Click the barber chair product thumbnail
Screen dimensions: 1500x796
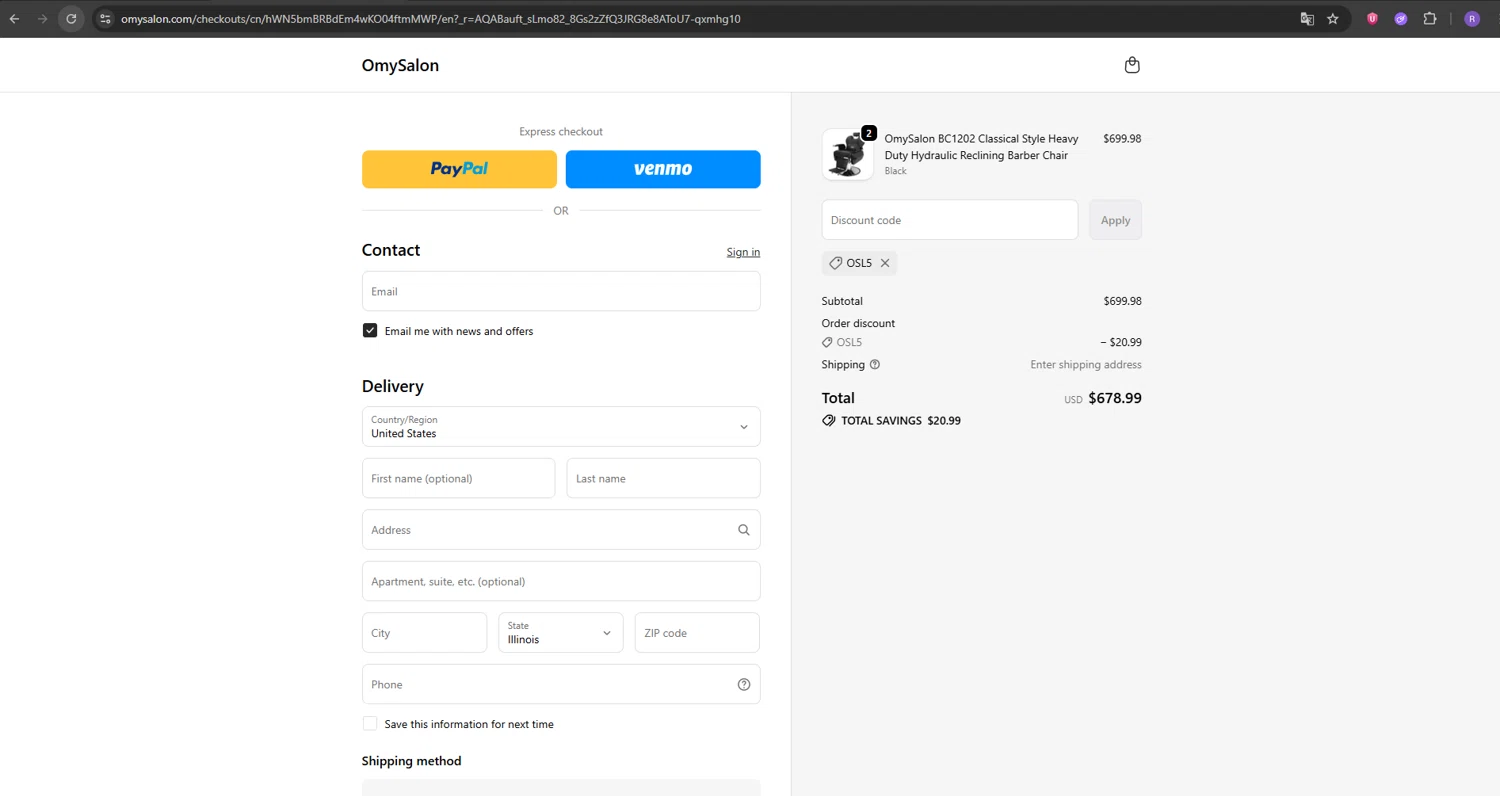tap(848, 155)
